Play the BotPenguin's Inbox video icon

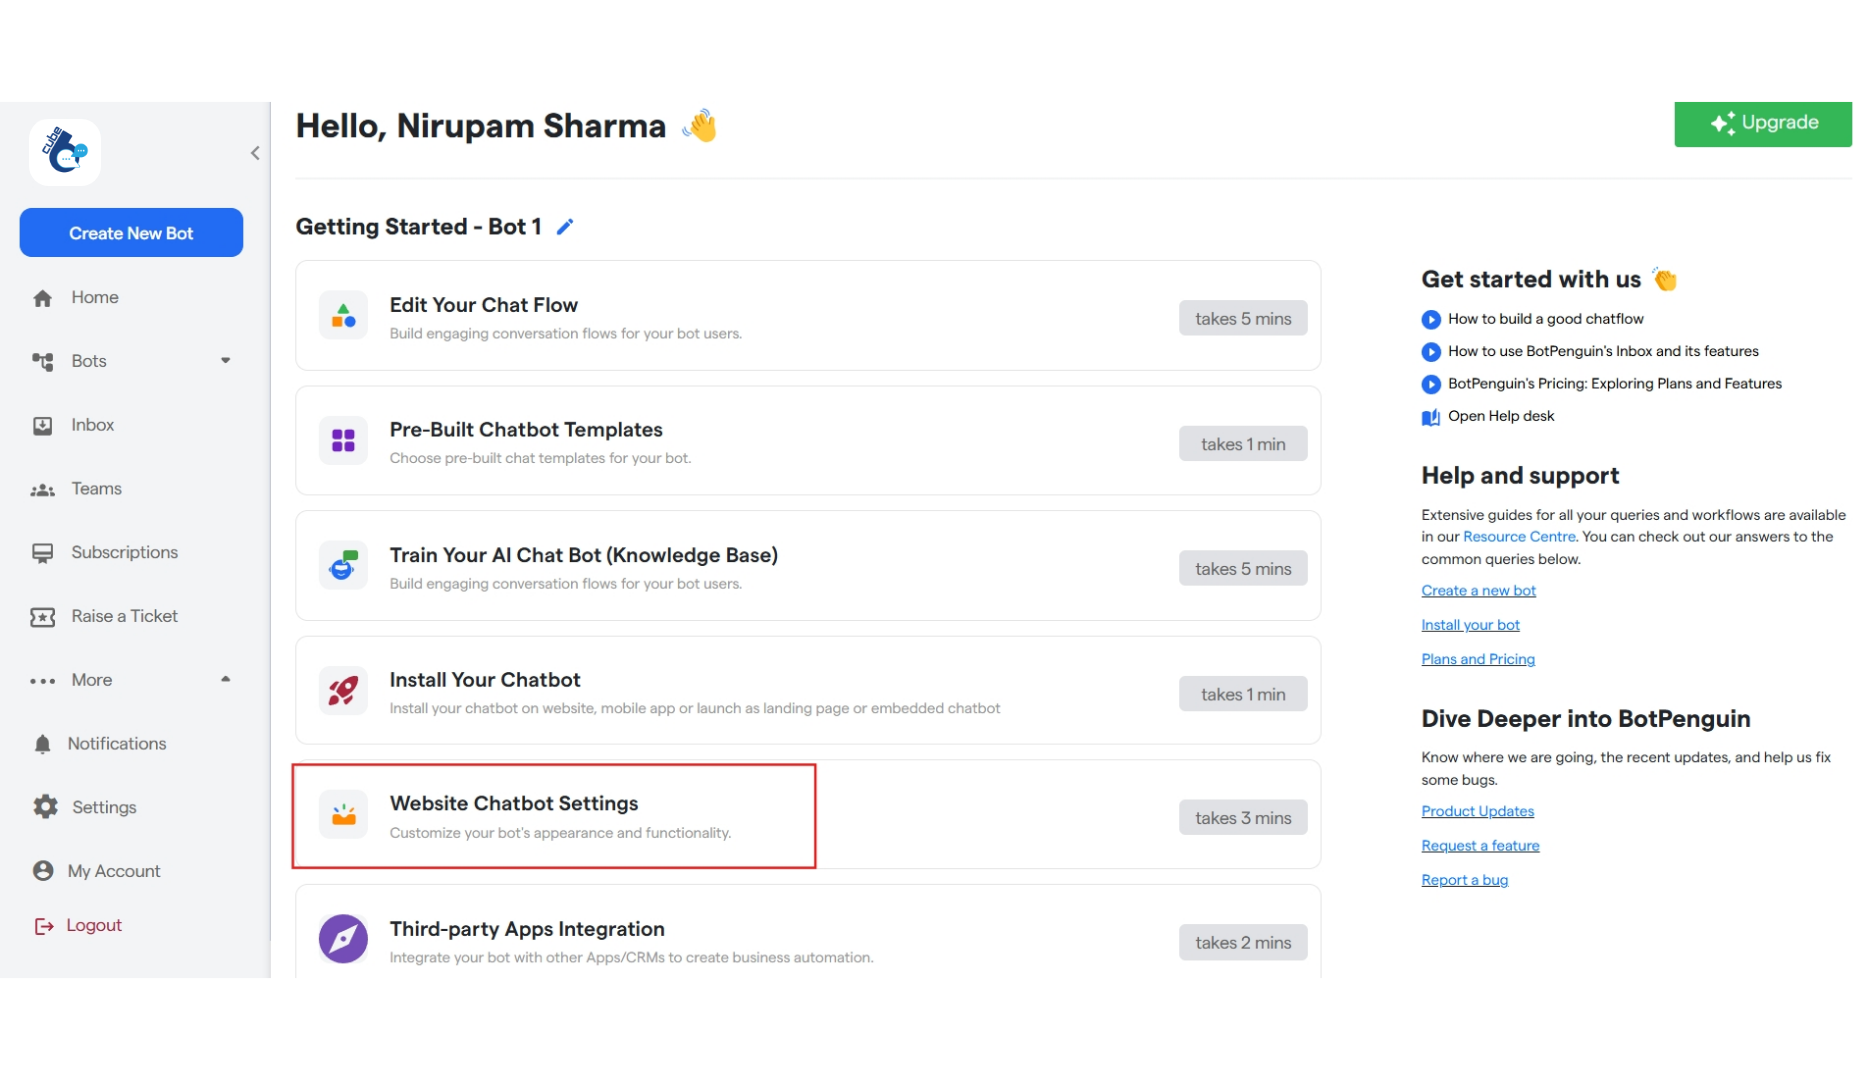coord(1431,352)
